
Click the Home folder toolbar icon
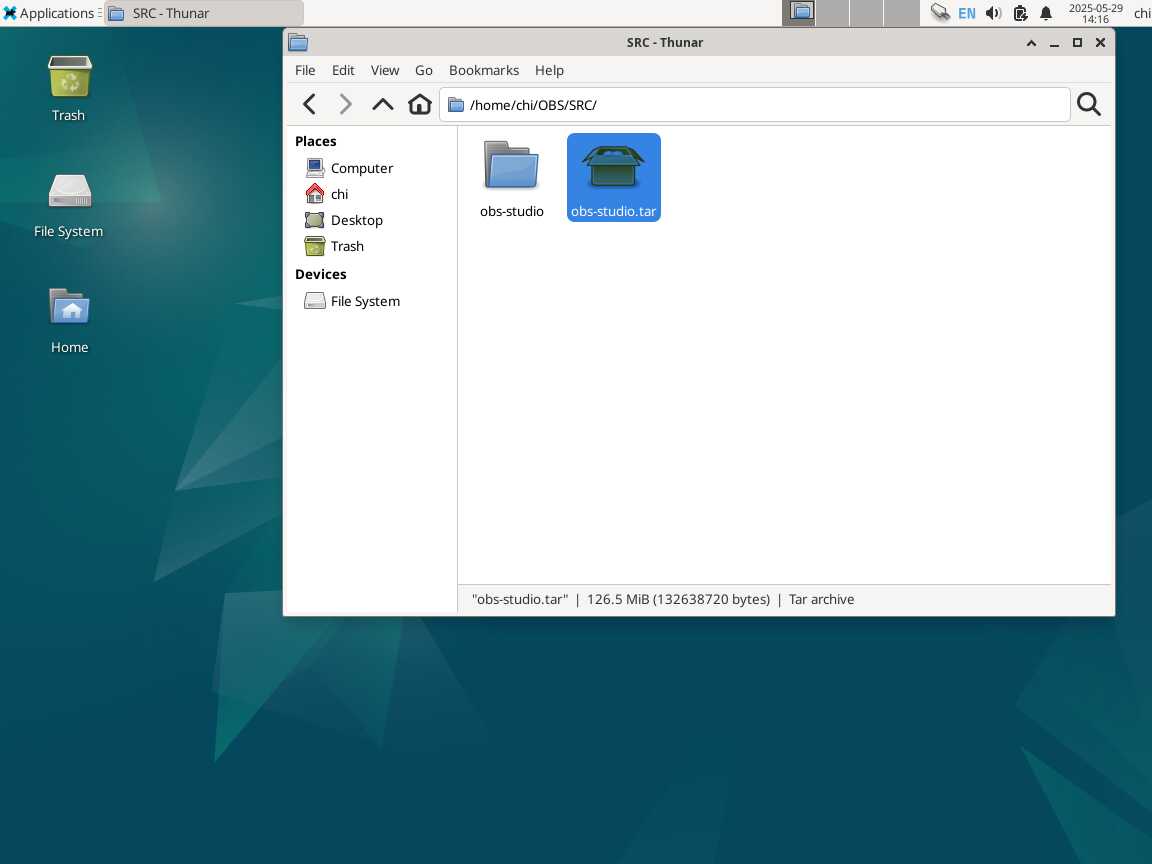pos(420,104)
